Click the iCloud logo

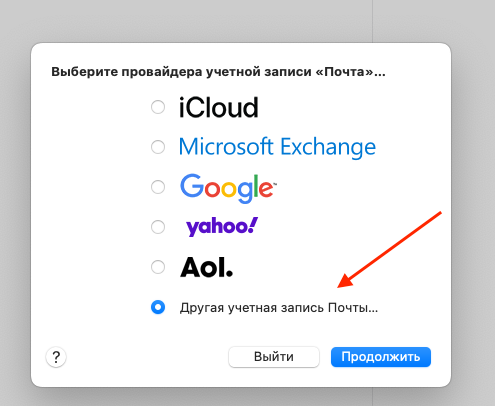click(218, 108)
